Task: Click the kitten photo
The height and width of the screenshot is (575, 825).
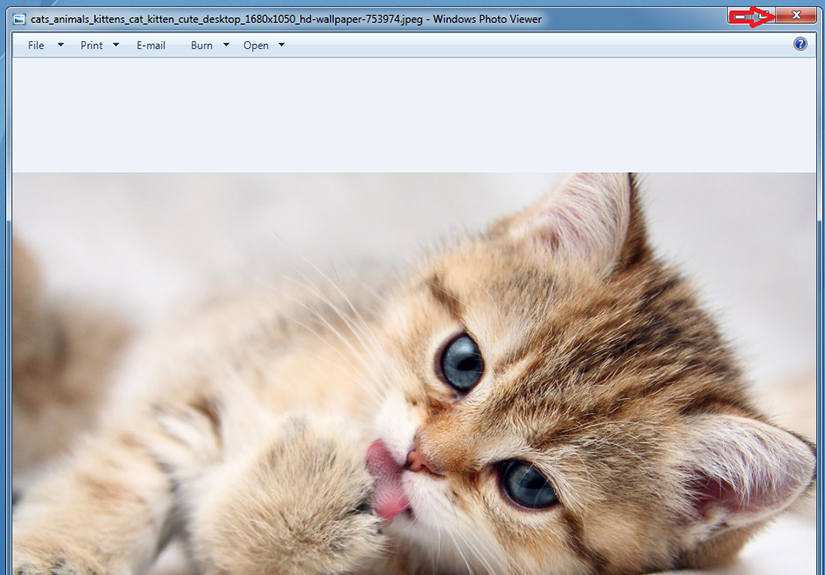Action: [414, 374]
